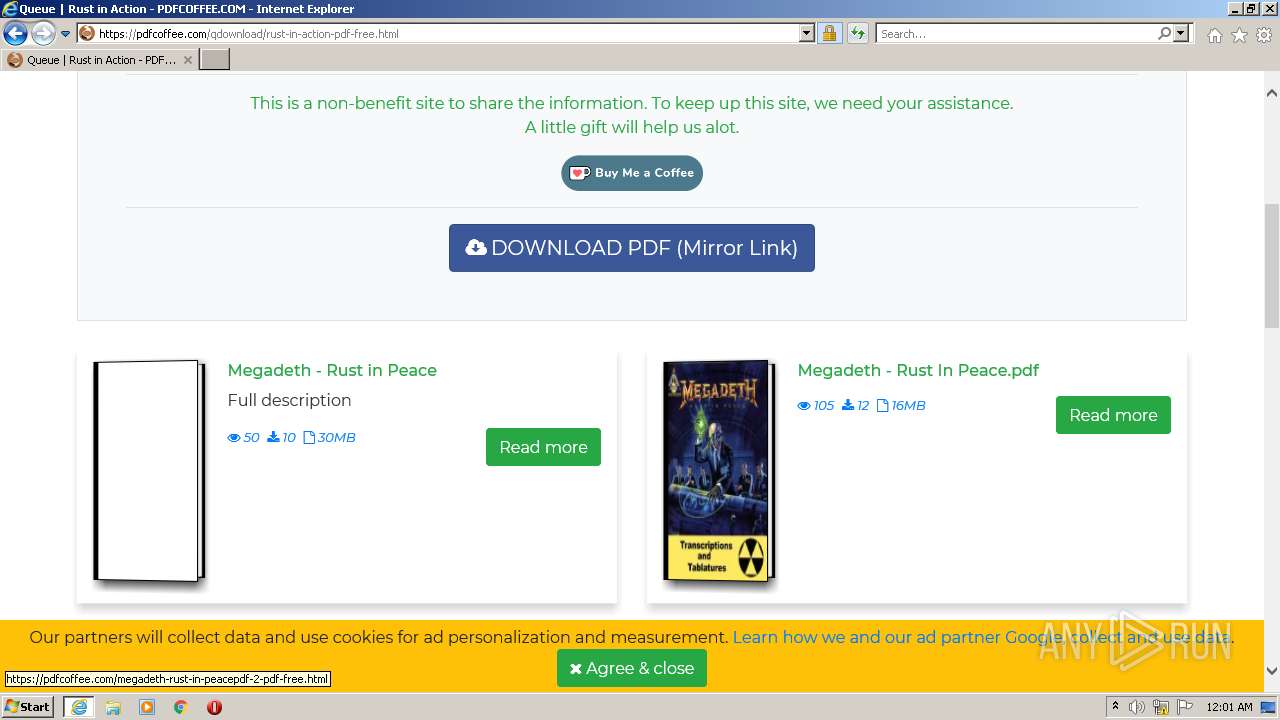Click Read more for Rust in Peace 30MB
Screen dimensions: 1280x720
543,447
